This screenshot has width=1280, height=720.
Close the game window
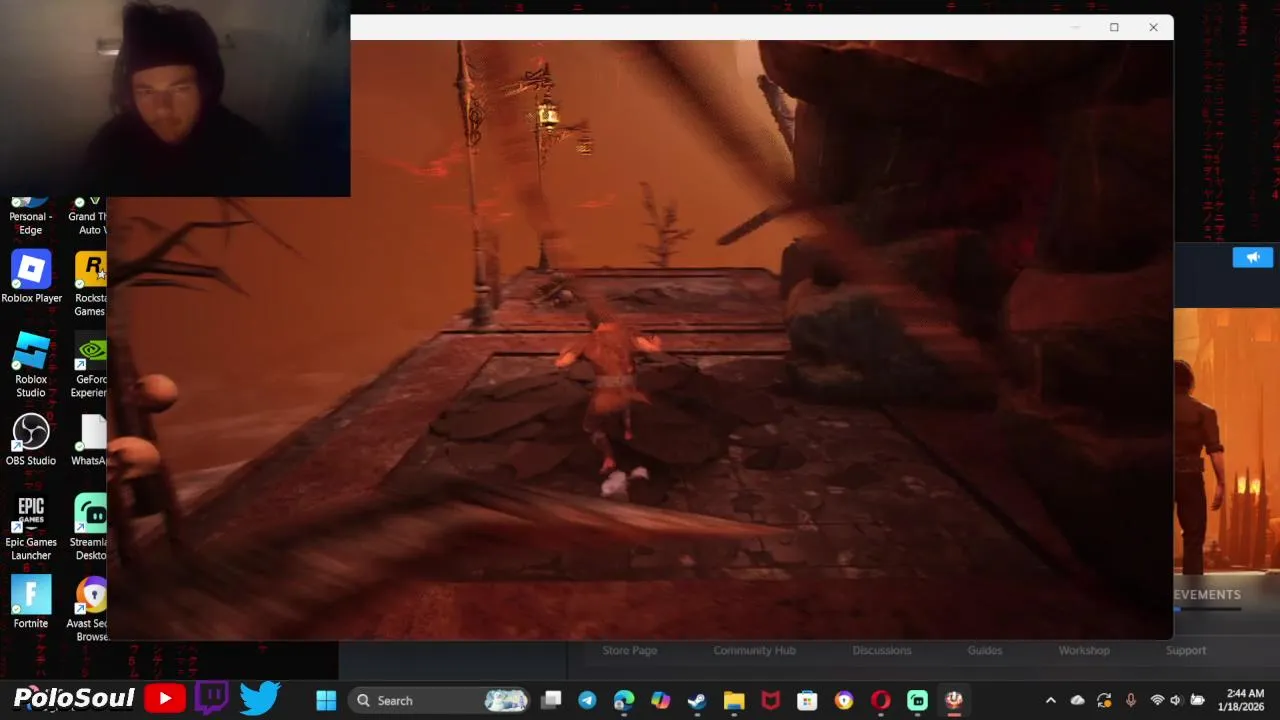coord(1153,27)
